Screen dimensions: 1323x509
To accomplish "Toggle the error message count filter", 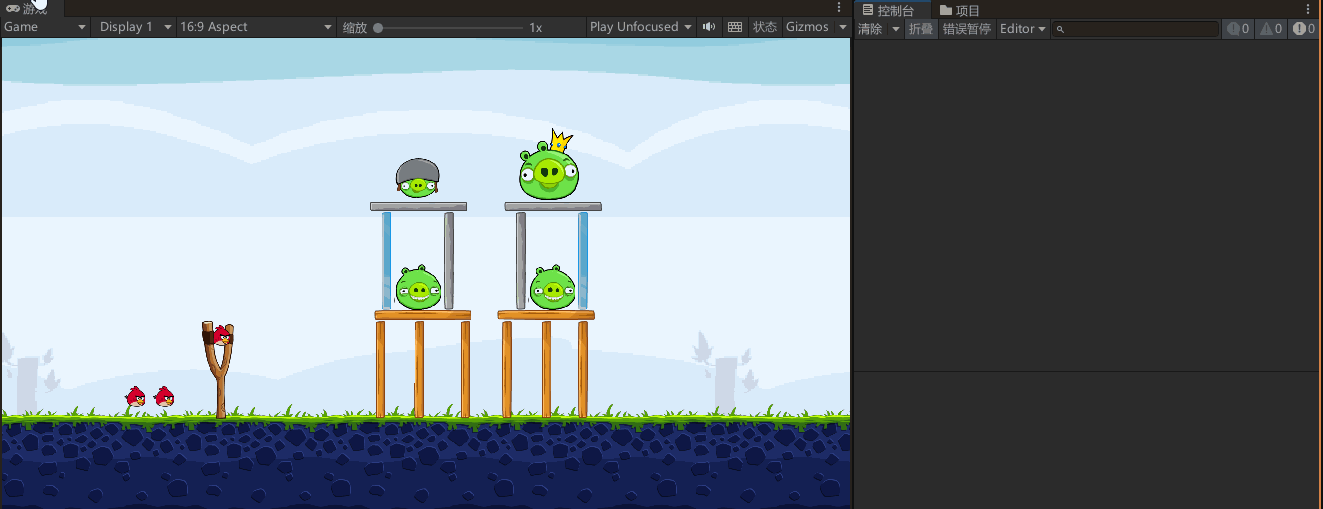I will point(1304,29).
